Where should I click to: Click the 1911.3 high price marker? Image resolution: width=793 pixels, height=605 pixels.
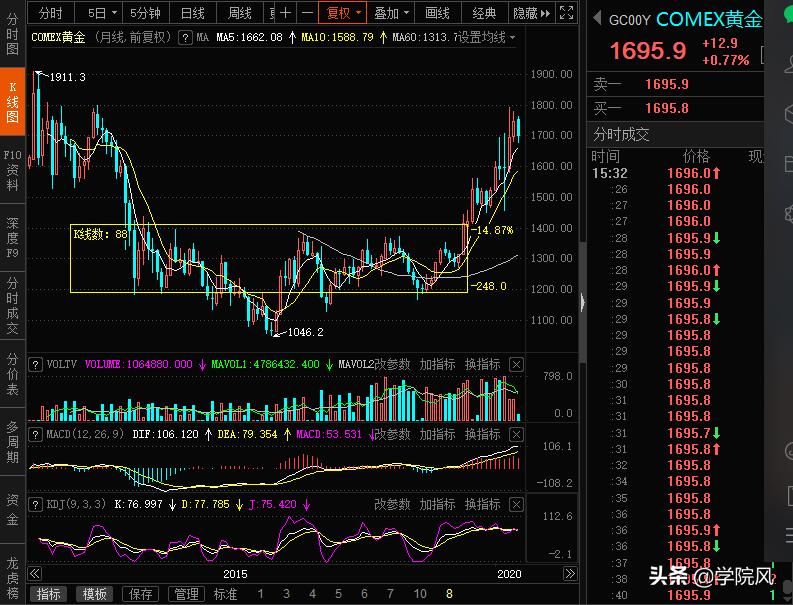(67, 77)
